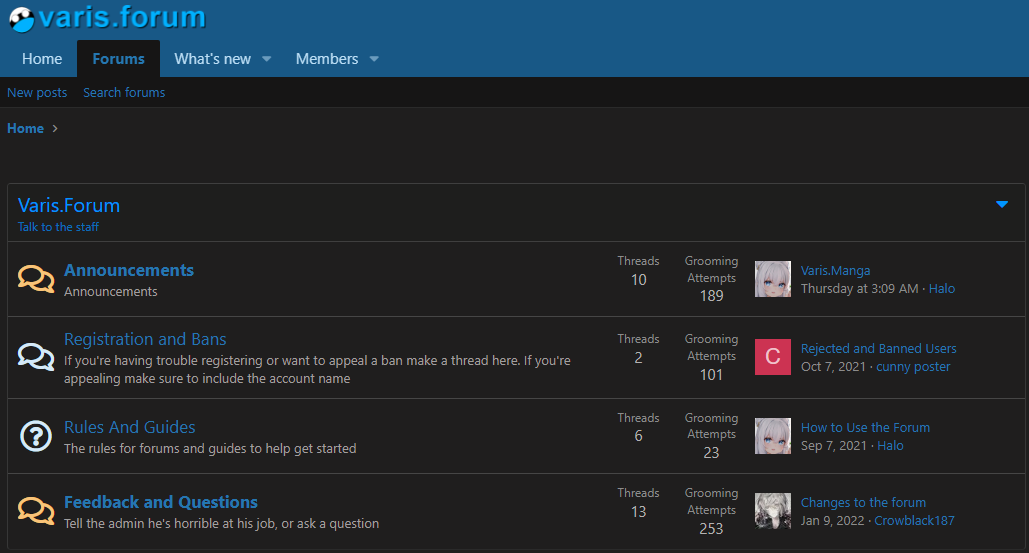
Task: Open the avatar beside How to Use the Forum
Action: click(x=772, y=436)
